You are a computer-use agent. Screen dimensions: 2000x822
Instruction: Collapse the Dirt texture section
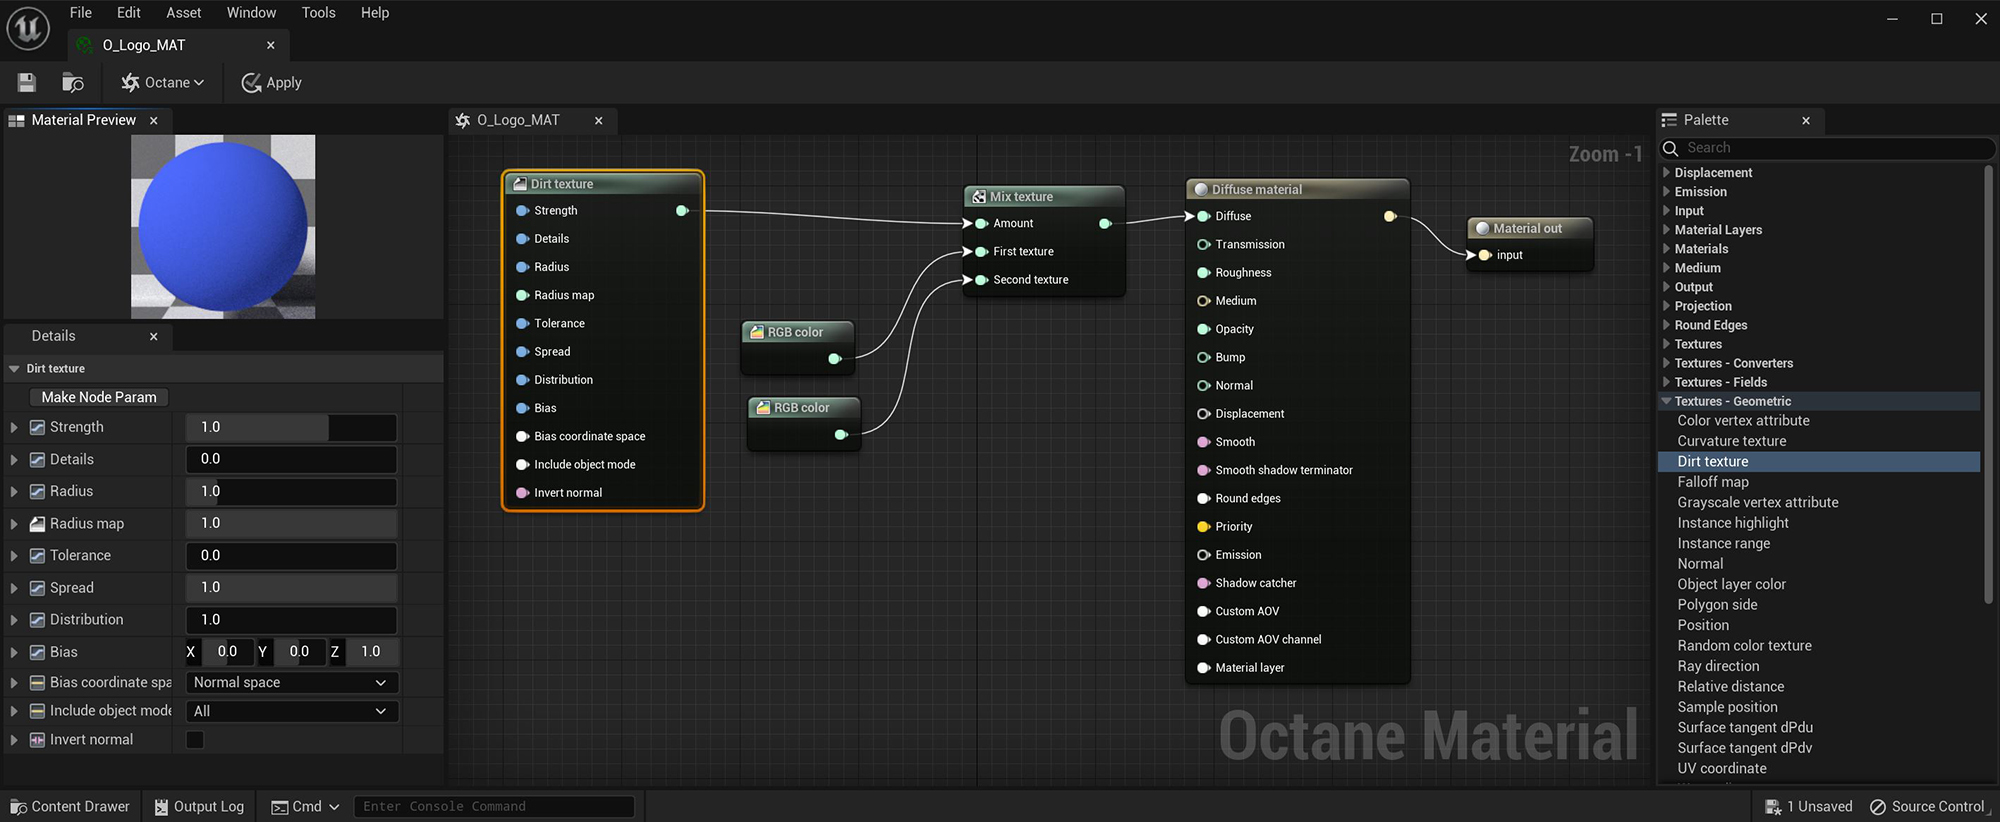(x=14, y=369)
